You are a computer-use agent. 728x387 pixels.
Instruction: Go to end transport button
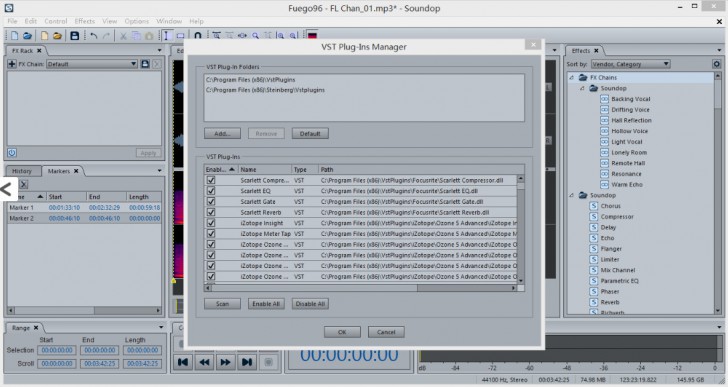pyautogui.click(x=247, y=362)
